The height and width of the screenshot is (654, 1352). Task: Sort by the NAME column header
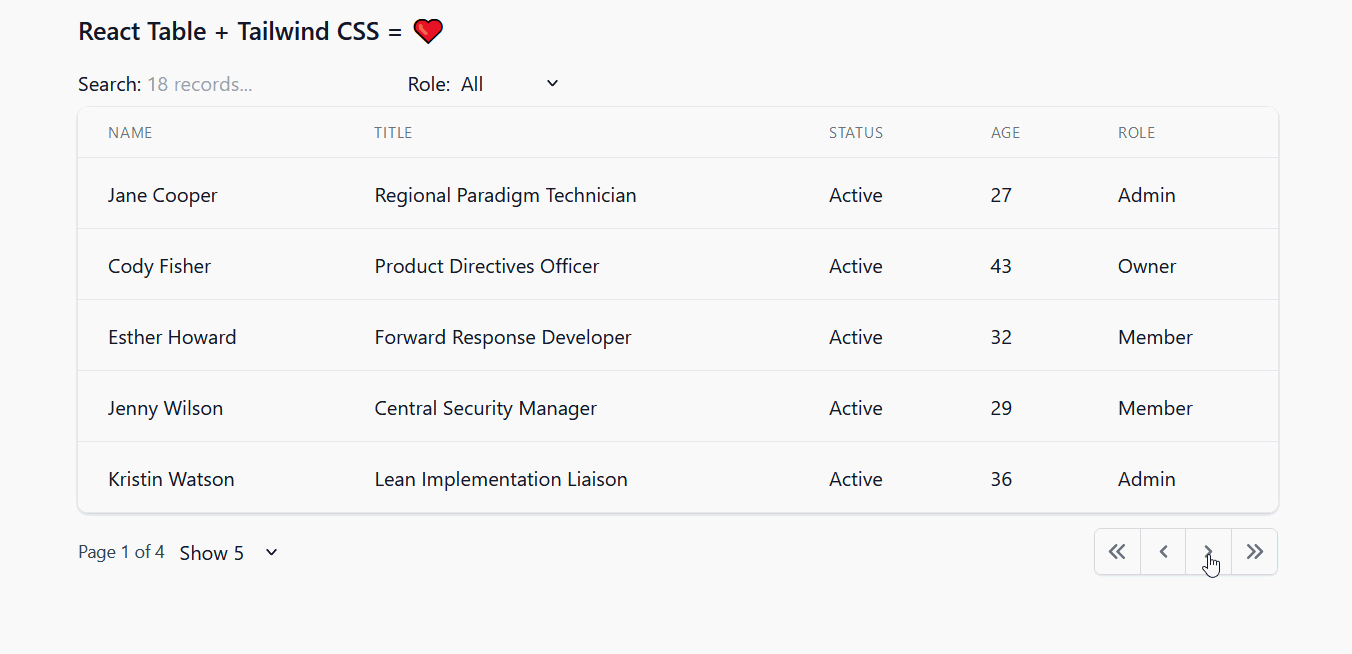[x=130, y=132]
